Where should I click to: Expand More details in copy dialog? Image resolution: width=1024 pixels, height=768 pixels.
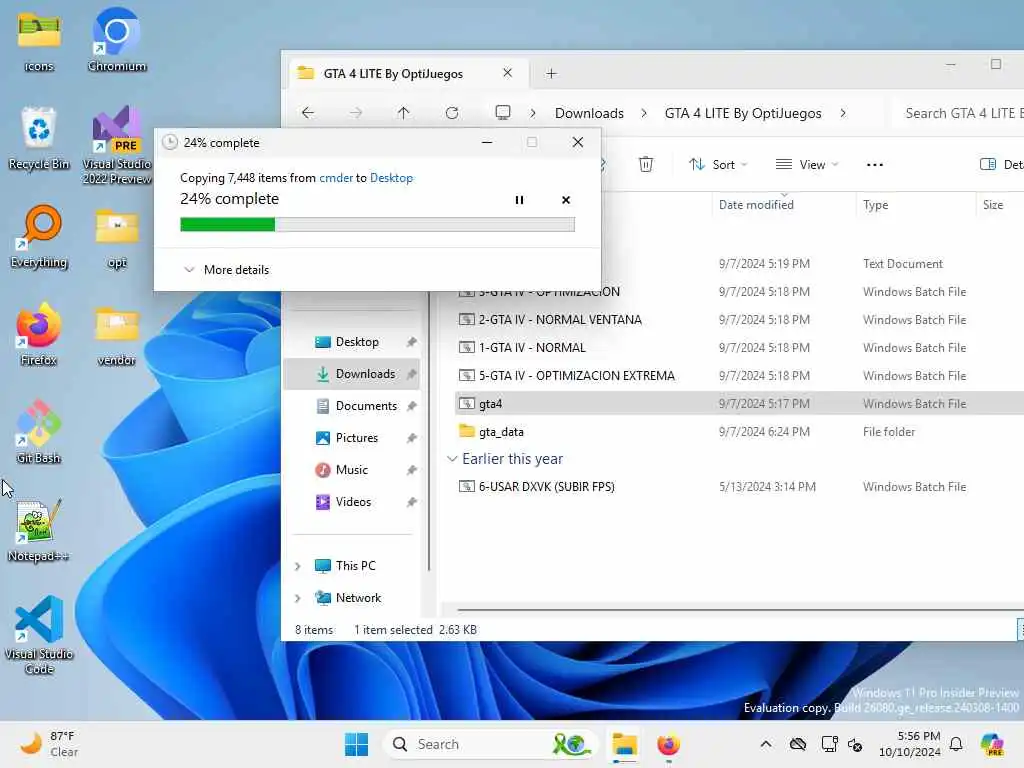pyautogui.click(x=226, y=270)
